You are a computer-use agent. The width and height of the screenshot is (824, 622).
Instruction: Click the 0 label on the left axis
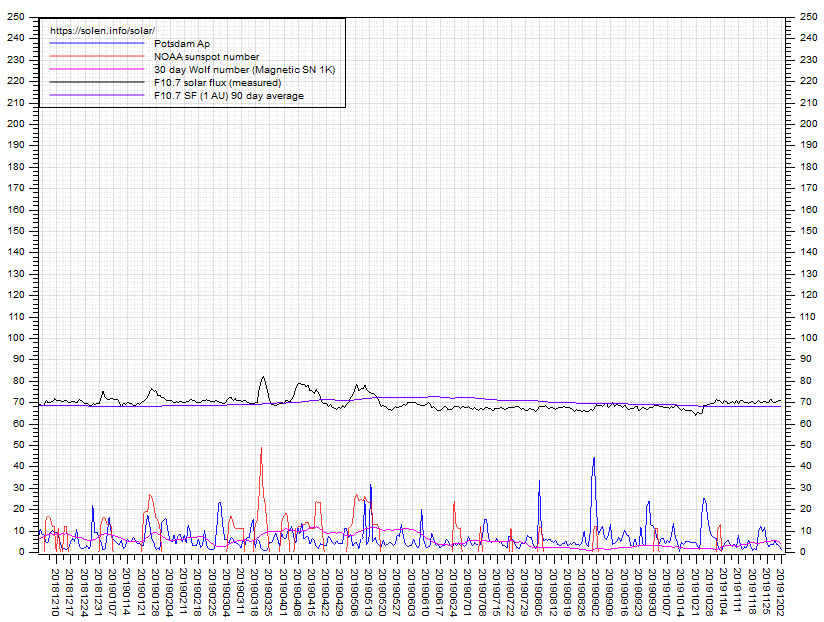pos(22,552)
